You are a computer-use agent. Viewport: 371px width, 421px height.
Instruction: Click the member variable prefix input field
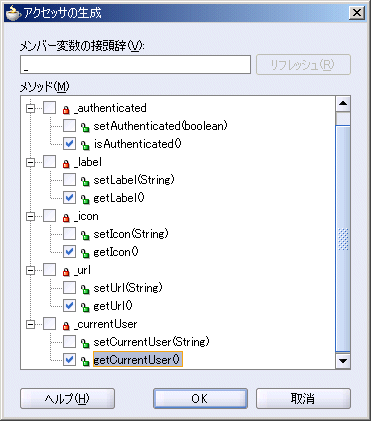click(135, 64)
